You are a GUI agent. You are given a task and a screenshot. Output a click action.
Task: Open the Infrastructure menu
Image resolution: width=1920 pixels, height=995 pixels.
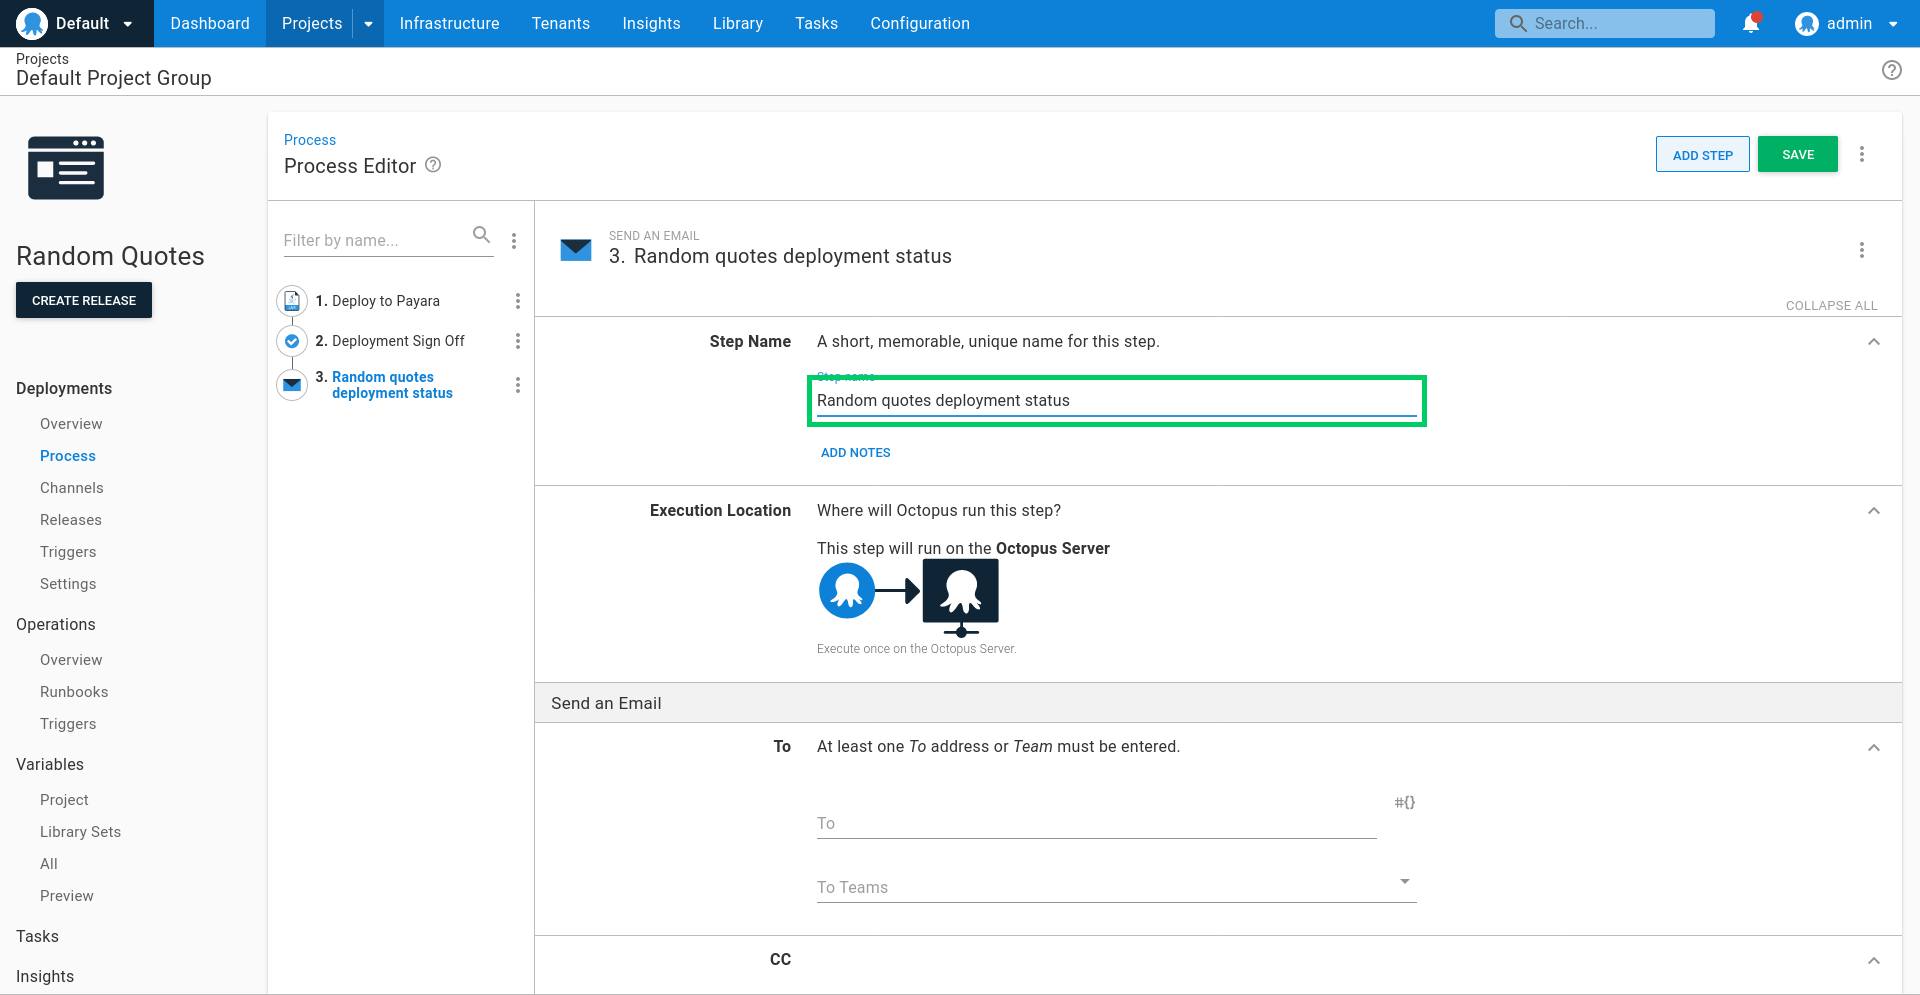pos(449,23)
